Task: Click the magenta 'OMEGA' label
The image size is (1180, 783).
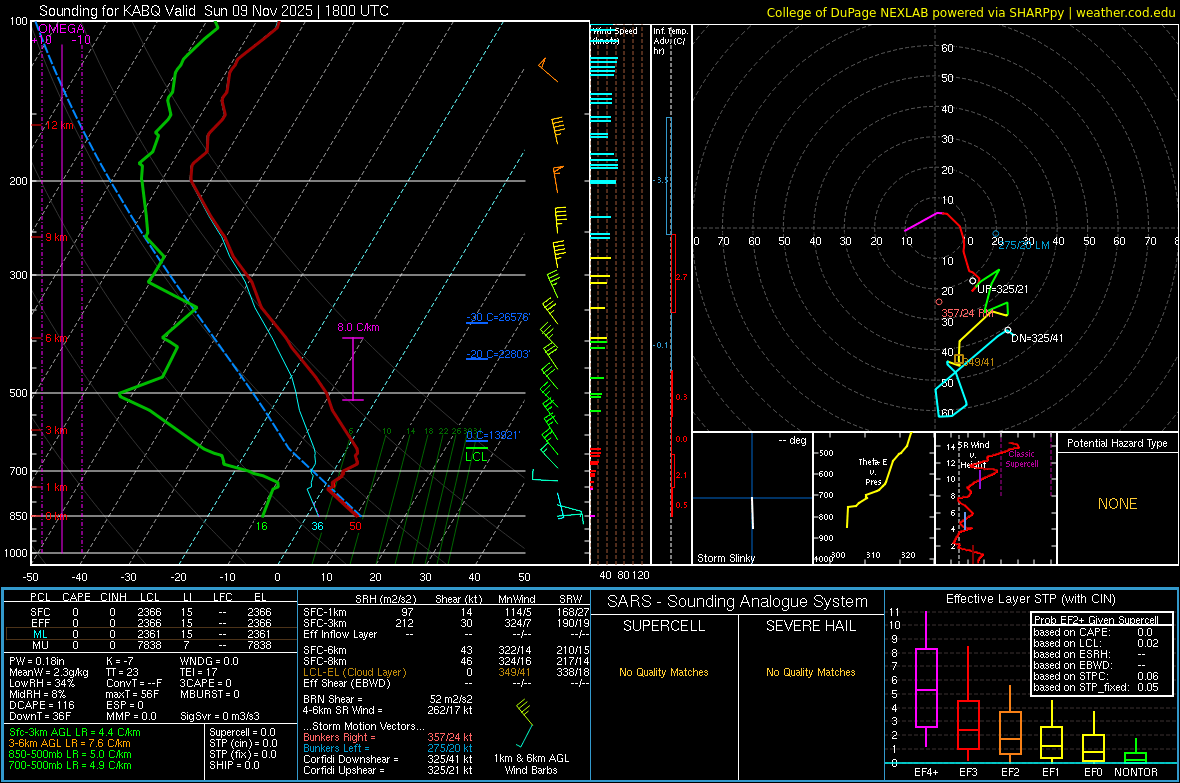Action: click(62, 29)
